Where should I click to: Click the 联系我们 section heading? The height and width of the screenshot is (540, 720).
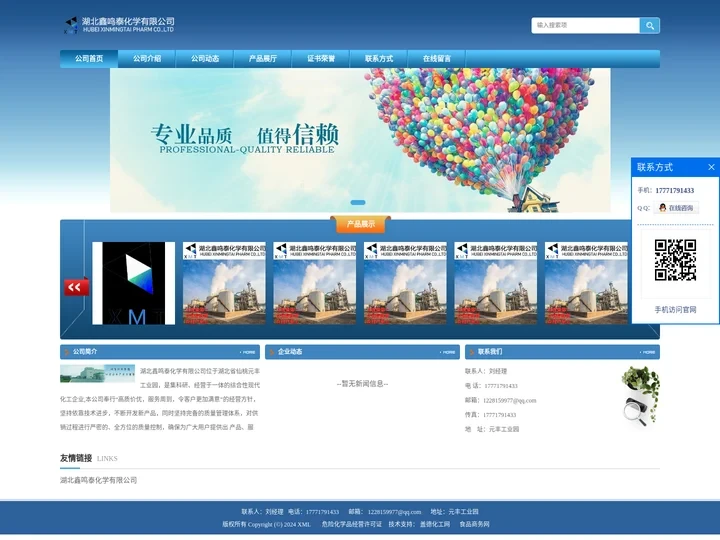490,352
